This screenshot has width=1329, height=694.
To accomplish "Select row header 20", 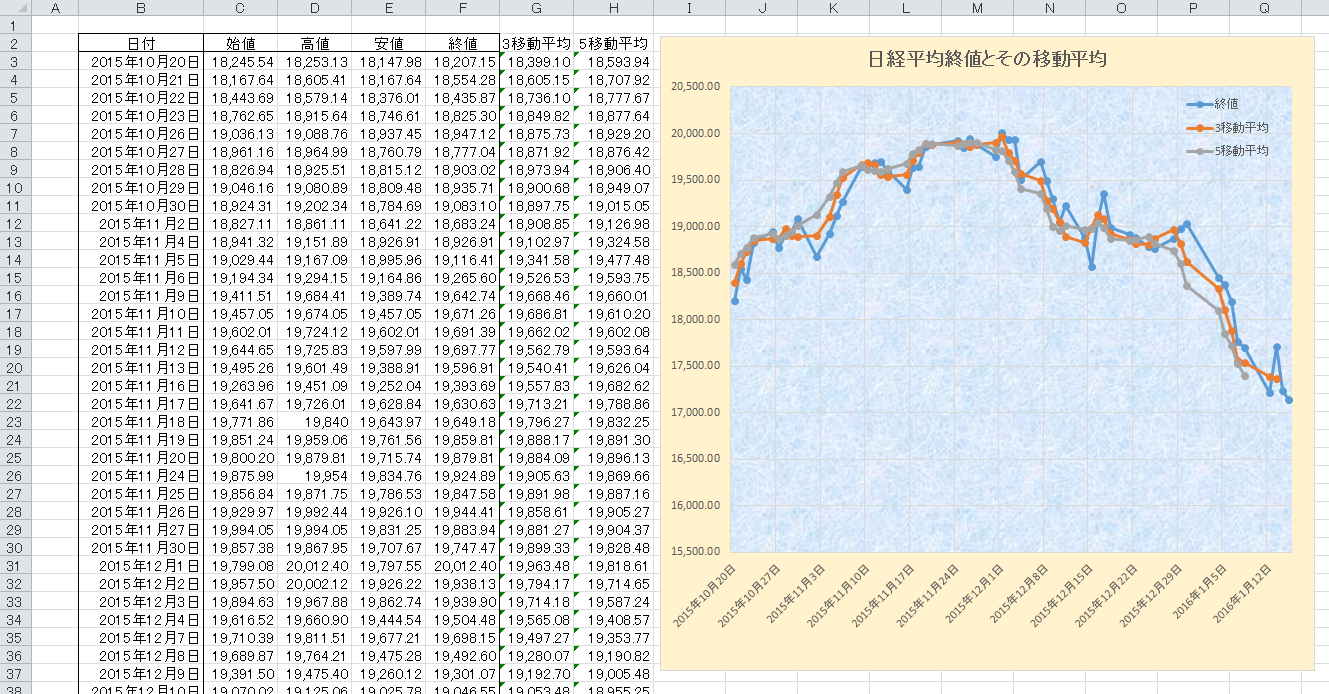I will pyautogui.click(x=16, y=367).
